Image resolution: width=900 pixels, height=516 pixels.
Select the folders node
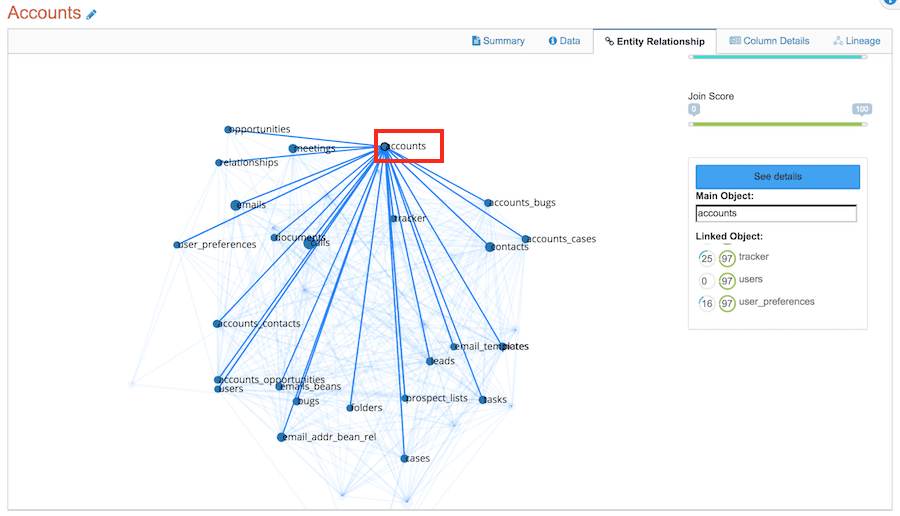pyautogui.click(x=350, y=408)
